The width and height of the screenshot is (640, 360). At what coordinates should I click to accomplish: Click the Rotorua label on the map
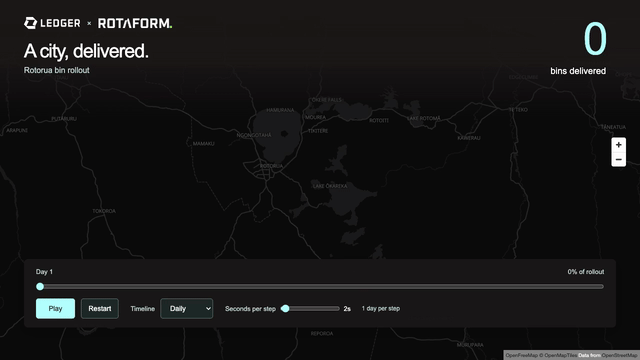point(271,166)
